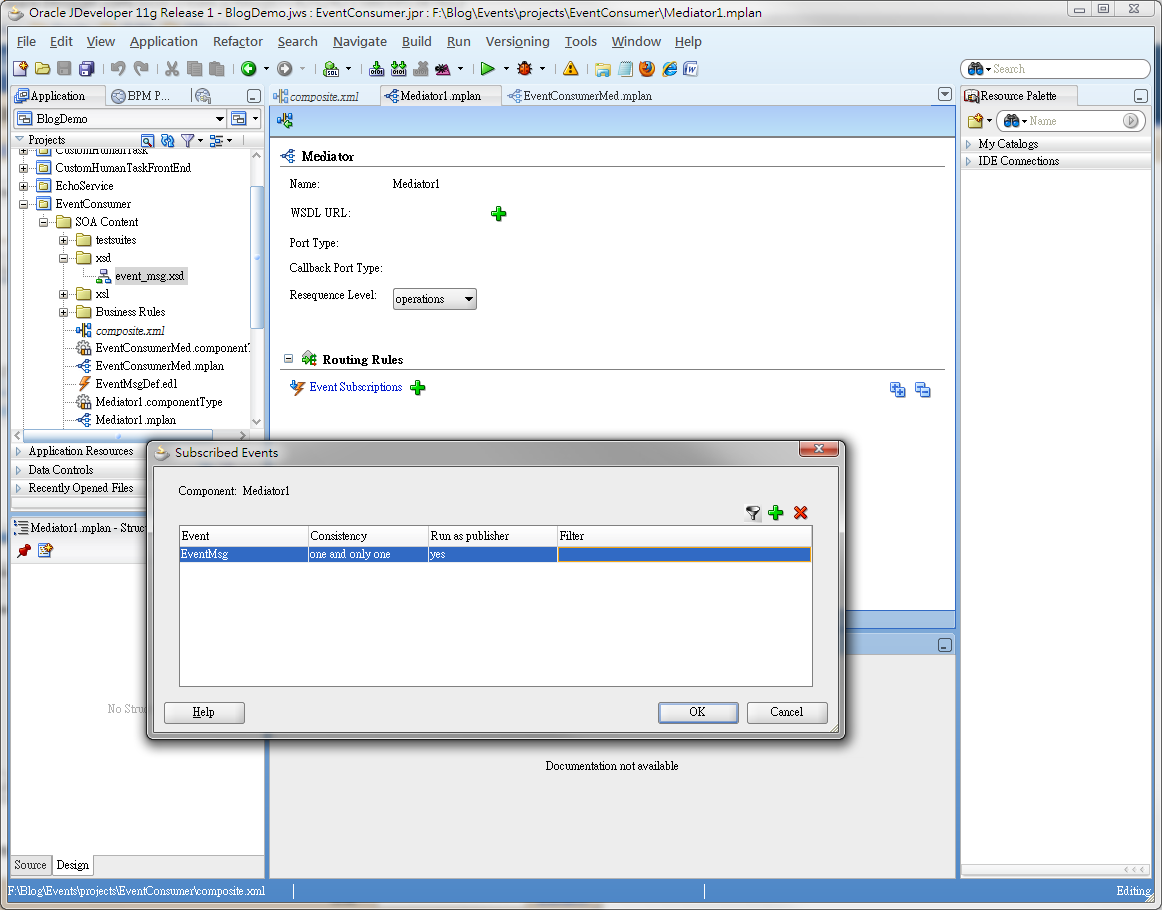Click Help in Subscribed Events dialog

[x=204, y=712]
